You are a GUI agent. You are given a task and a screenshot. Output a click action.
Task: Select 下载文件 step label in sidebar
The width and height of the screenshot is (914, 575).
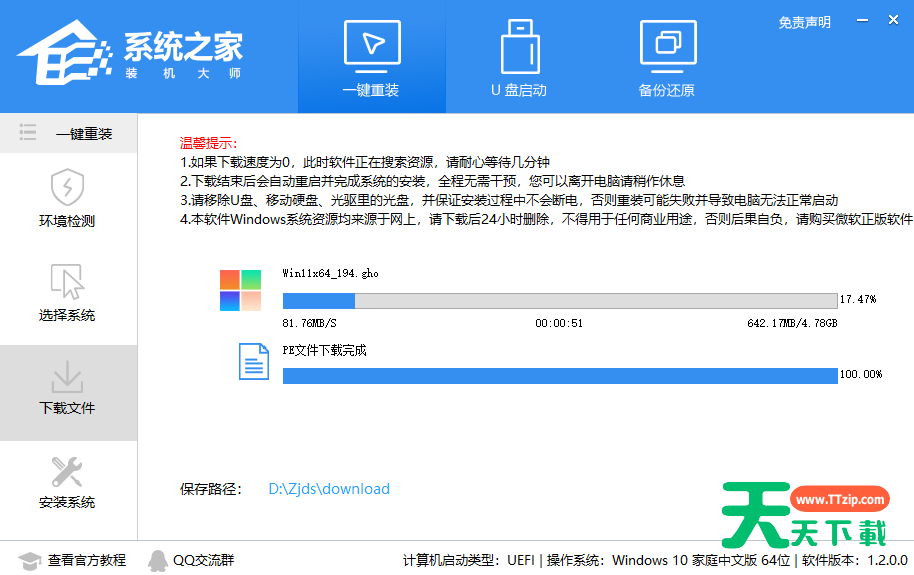tap(67, 408)
